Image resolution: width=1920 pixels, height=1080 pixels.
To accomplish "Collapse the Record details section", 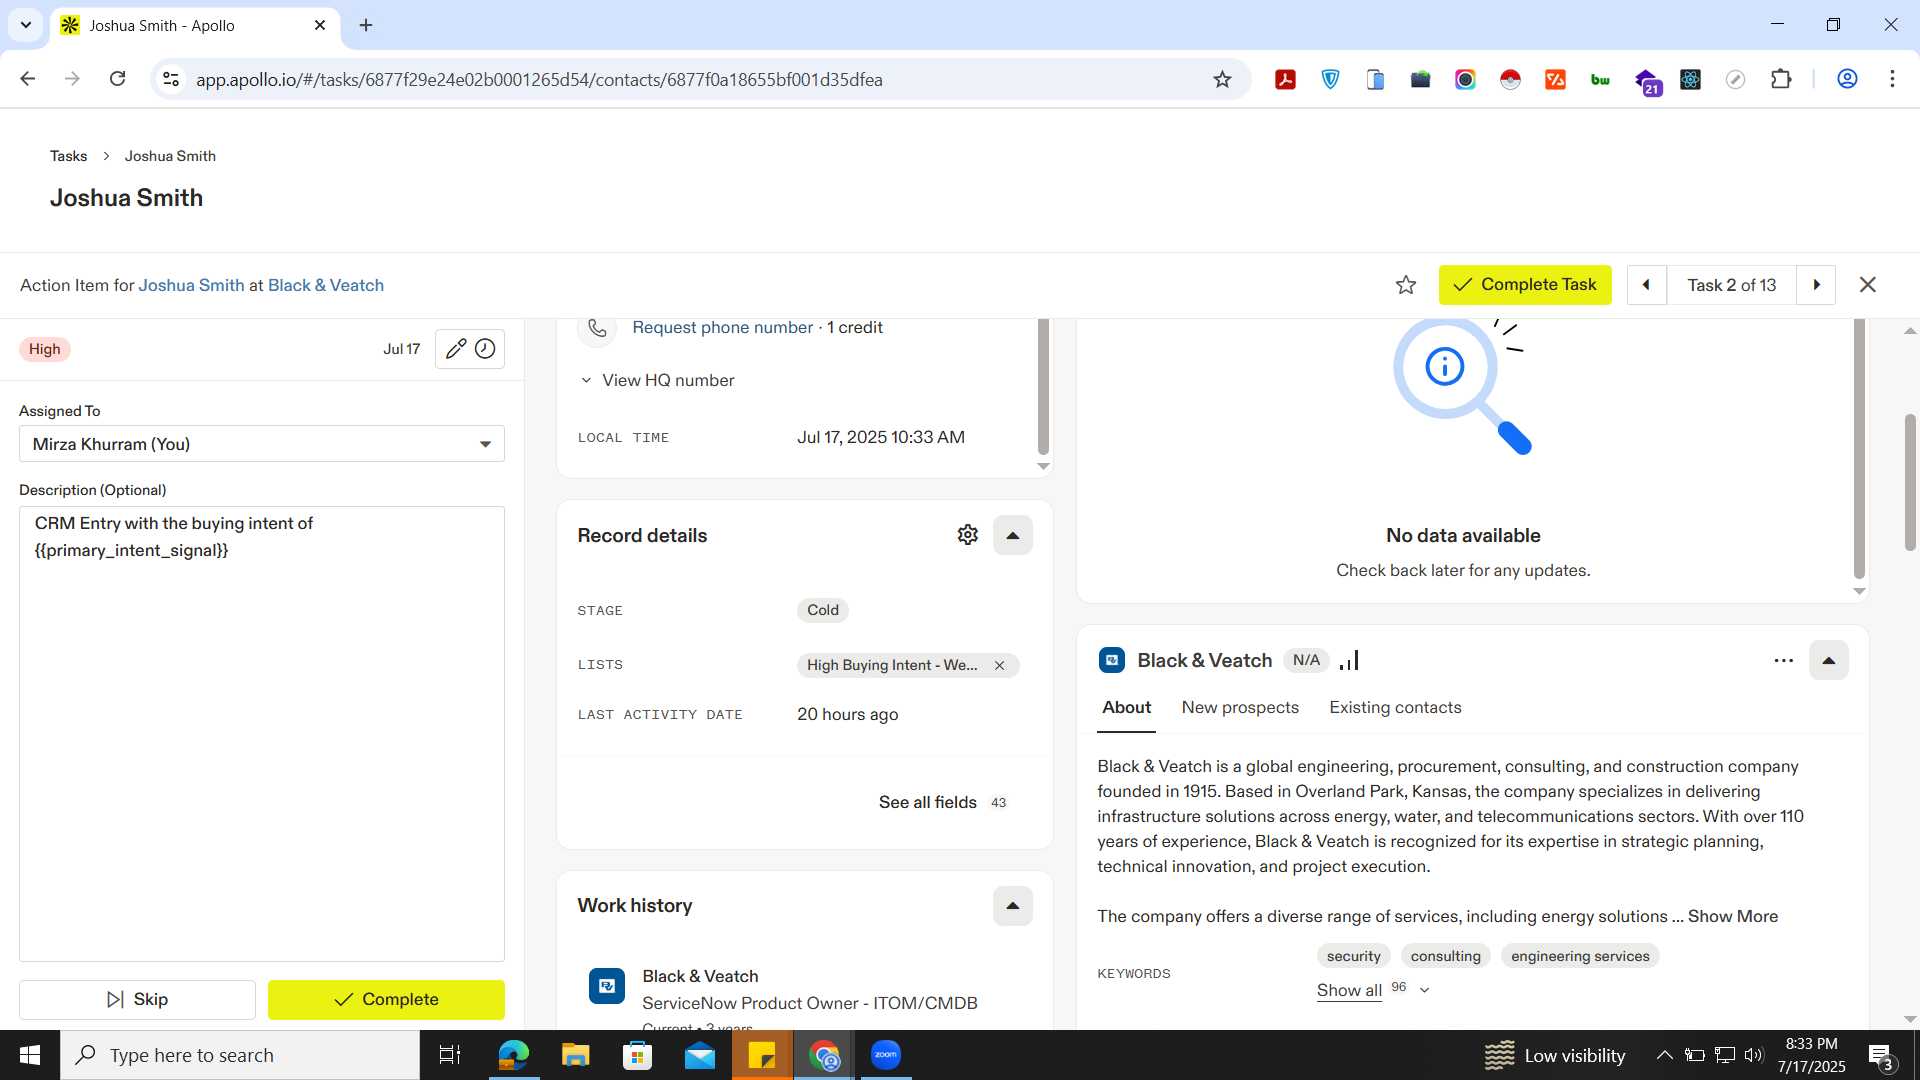I will pyautogui.click(x=1012, y=535).
